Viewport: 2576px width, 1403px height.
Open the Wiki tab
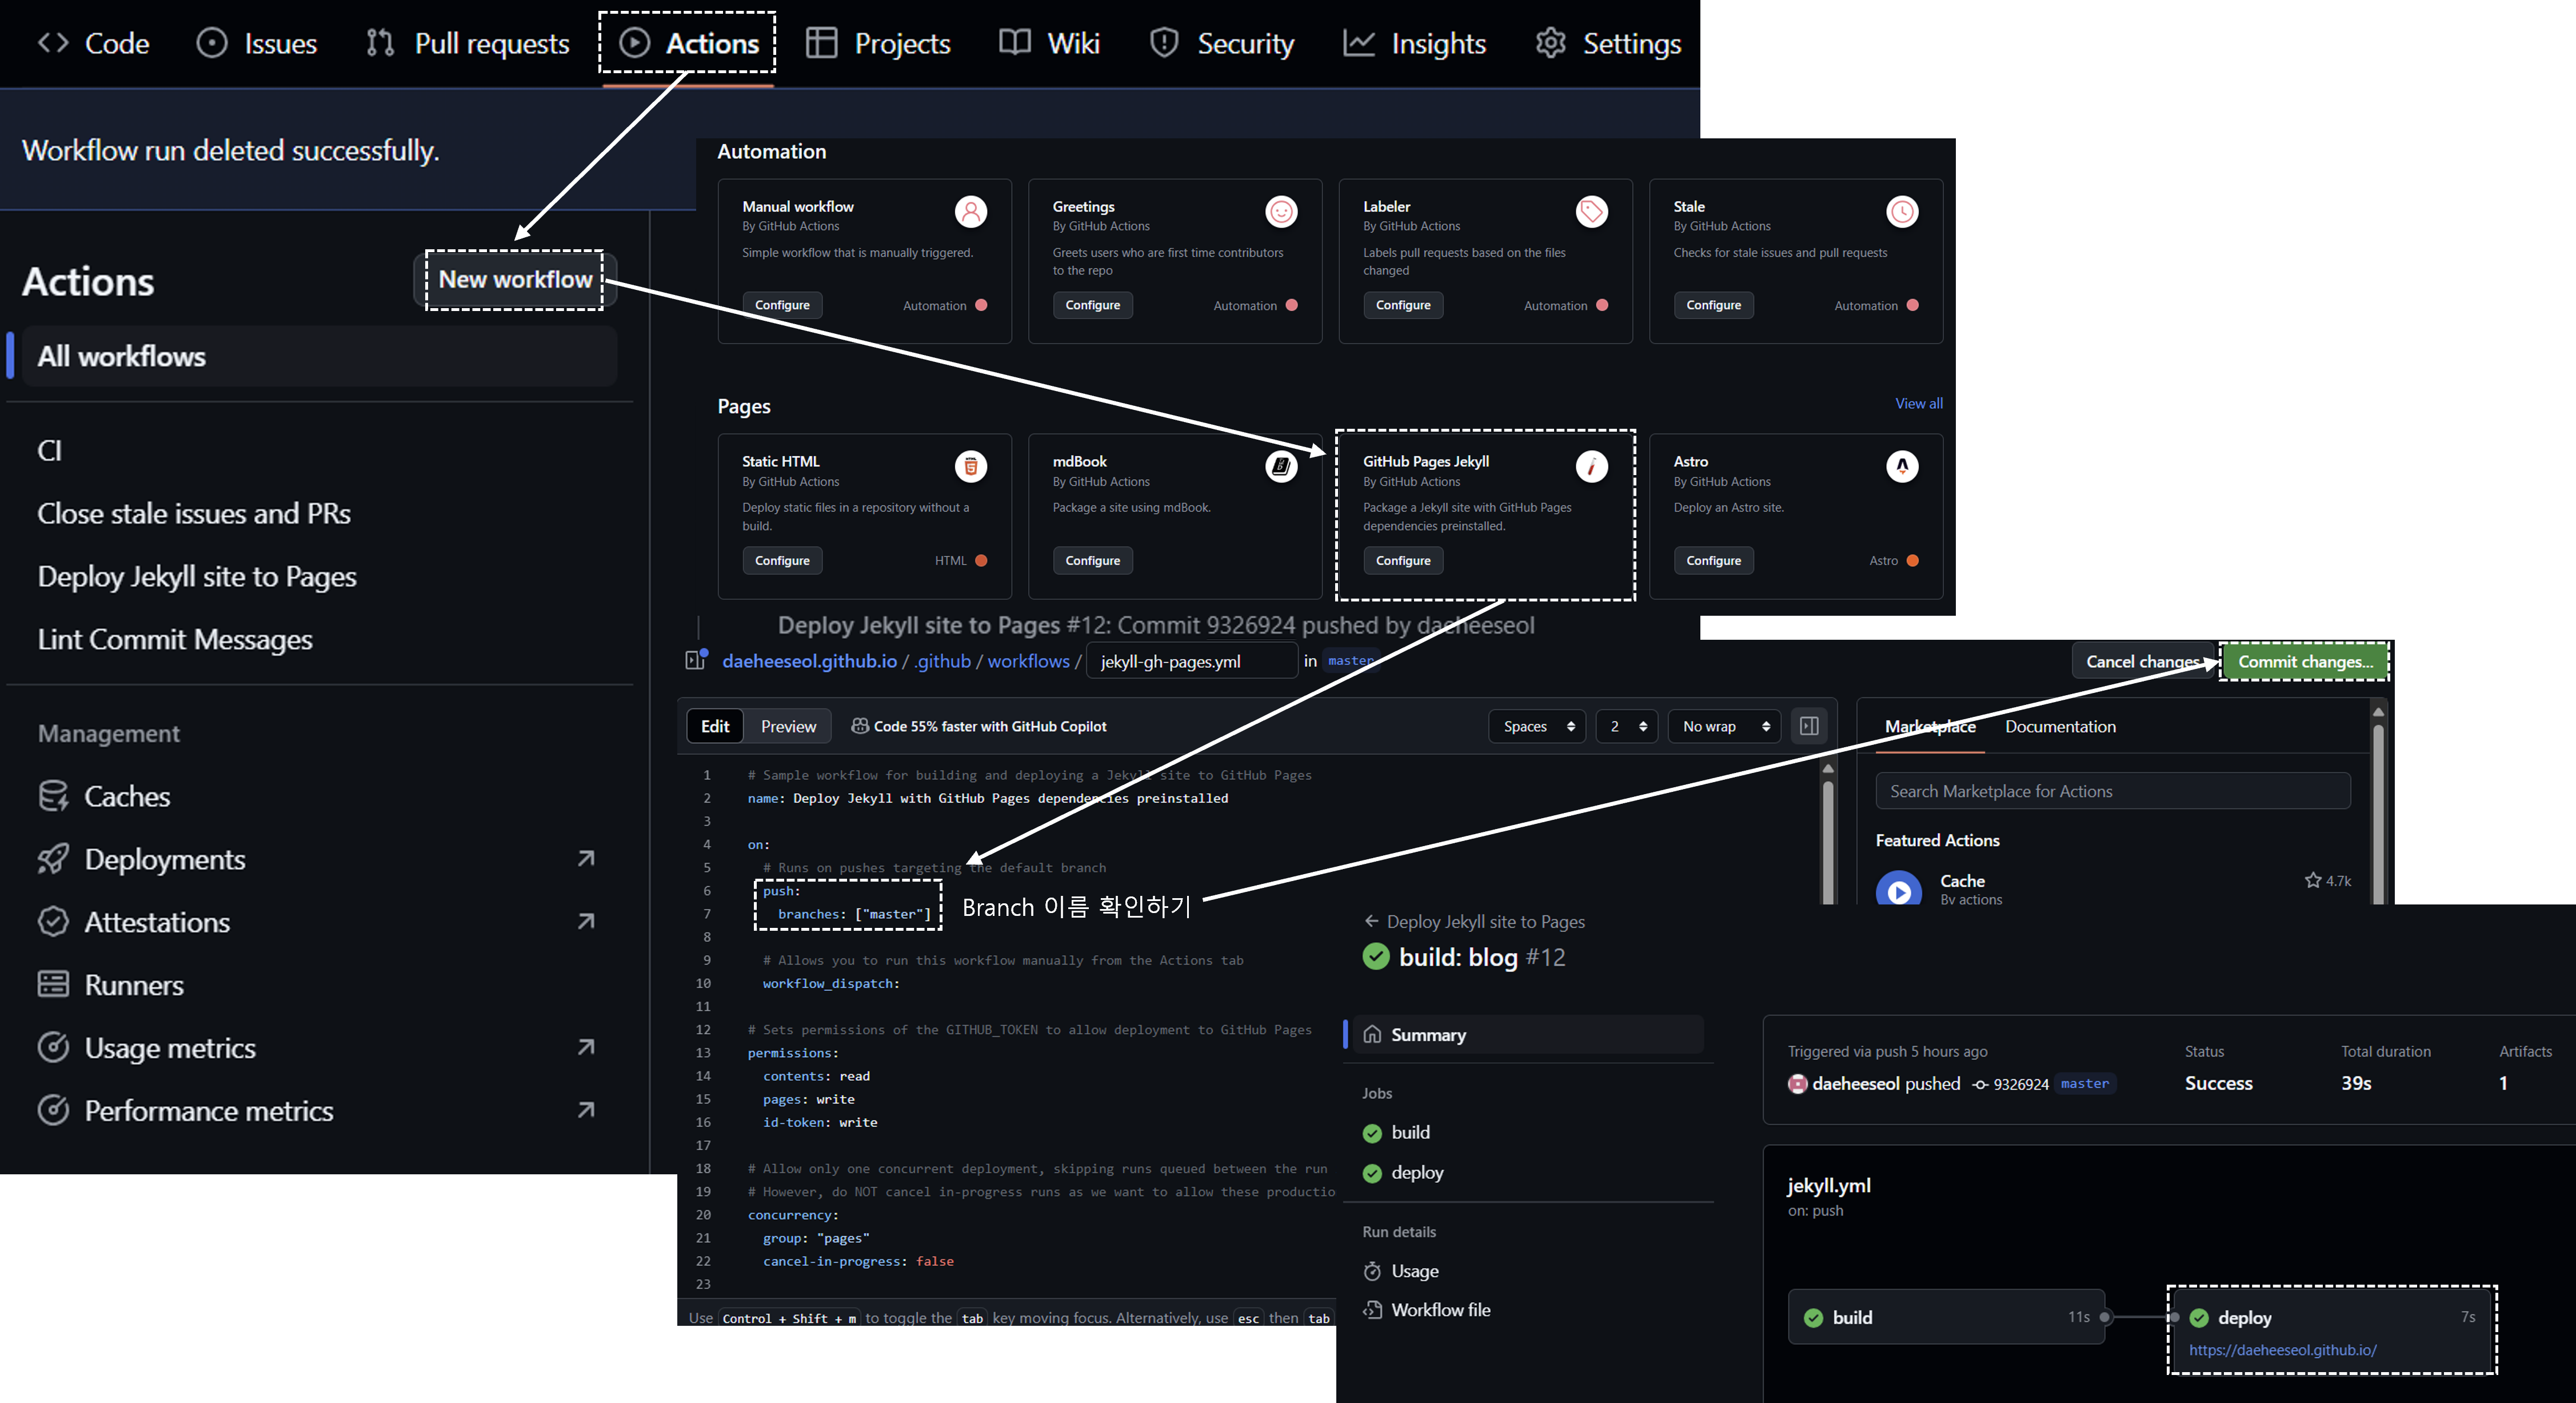[x=1049, y=43]
